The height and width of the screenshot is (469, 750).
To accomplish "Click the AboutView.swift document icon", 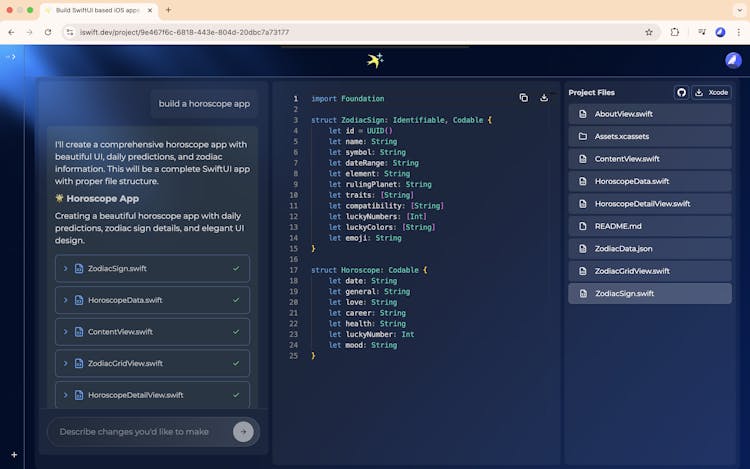I will pos(583,114).
